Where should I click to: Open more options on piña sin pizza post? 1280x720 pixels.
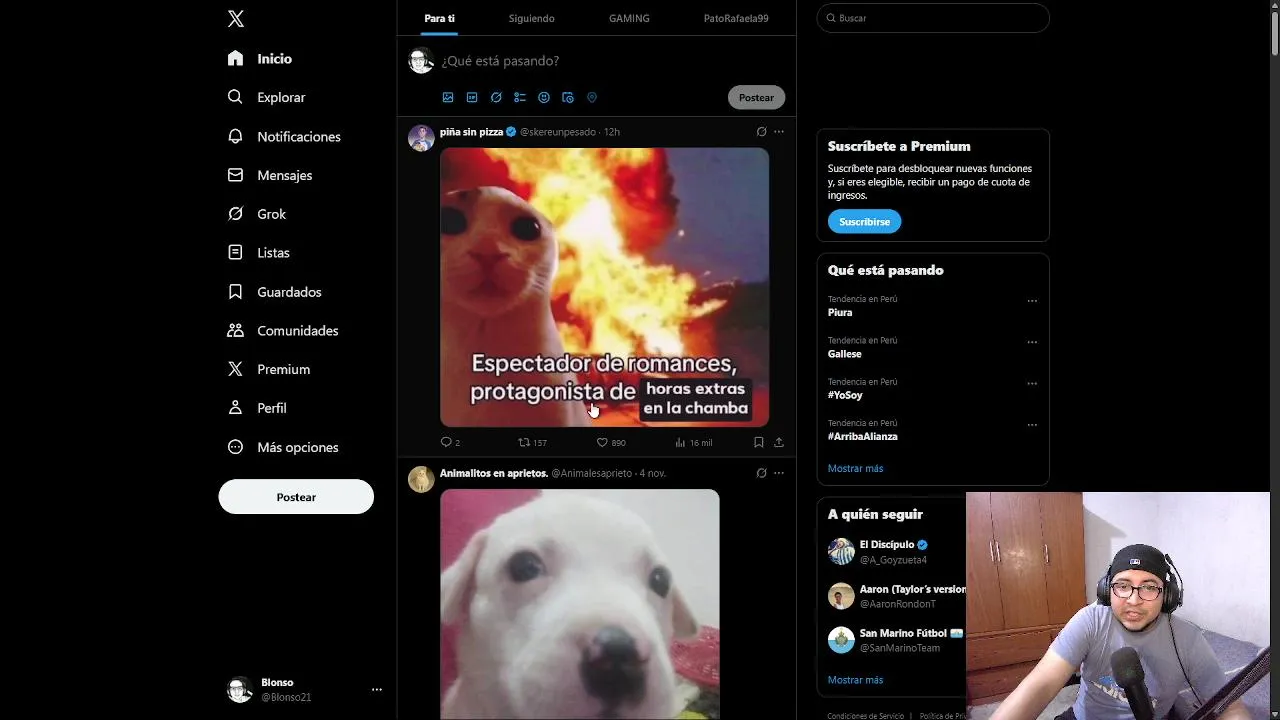point(779,132)
